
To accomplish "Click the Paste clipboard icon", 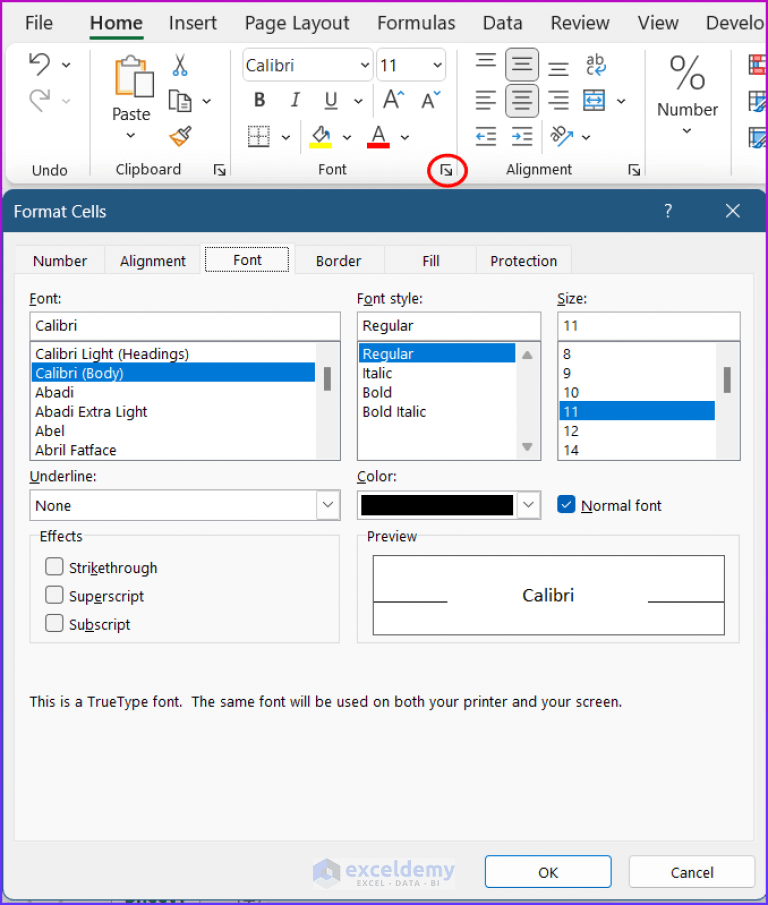I will point(134,76).
